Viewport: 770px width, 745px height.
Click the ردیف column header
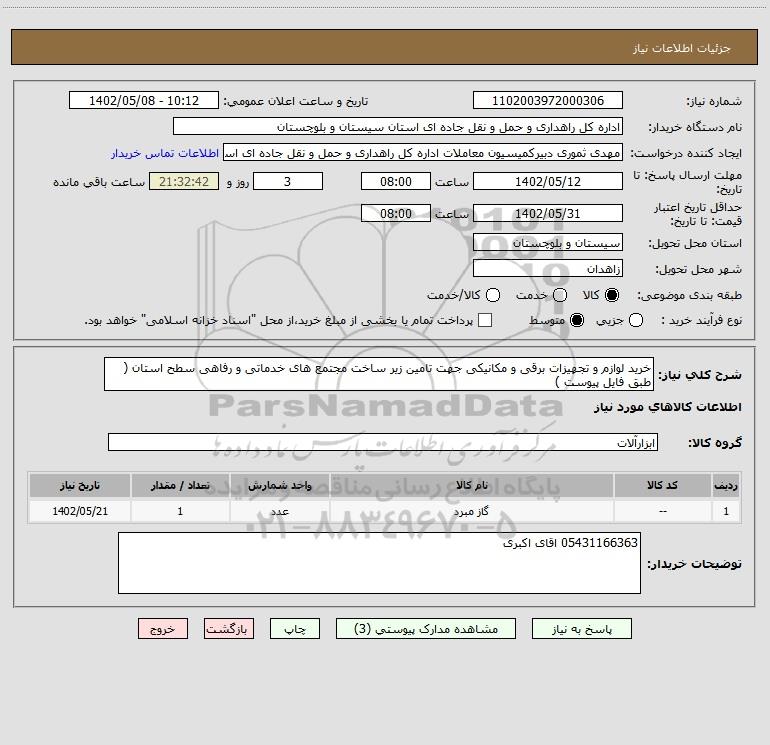726,485
